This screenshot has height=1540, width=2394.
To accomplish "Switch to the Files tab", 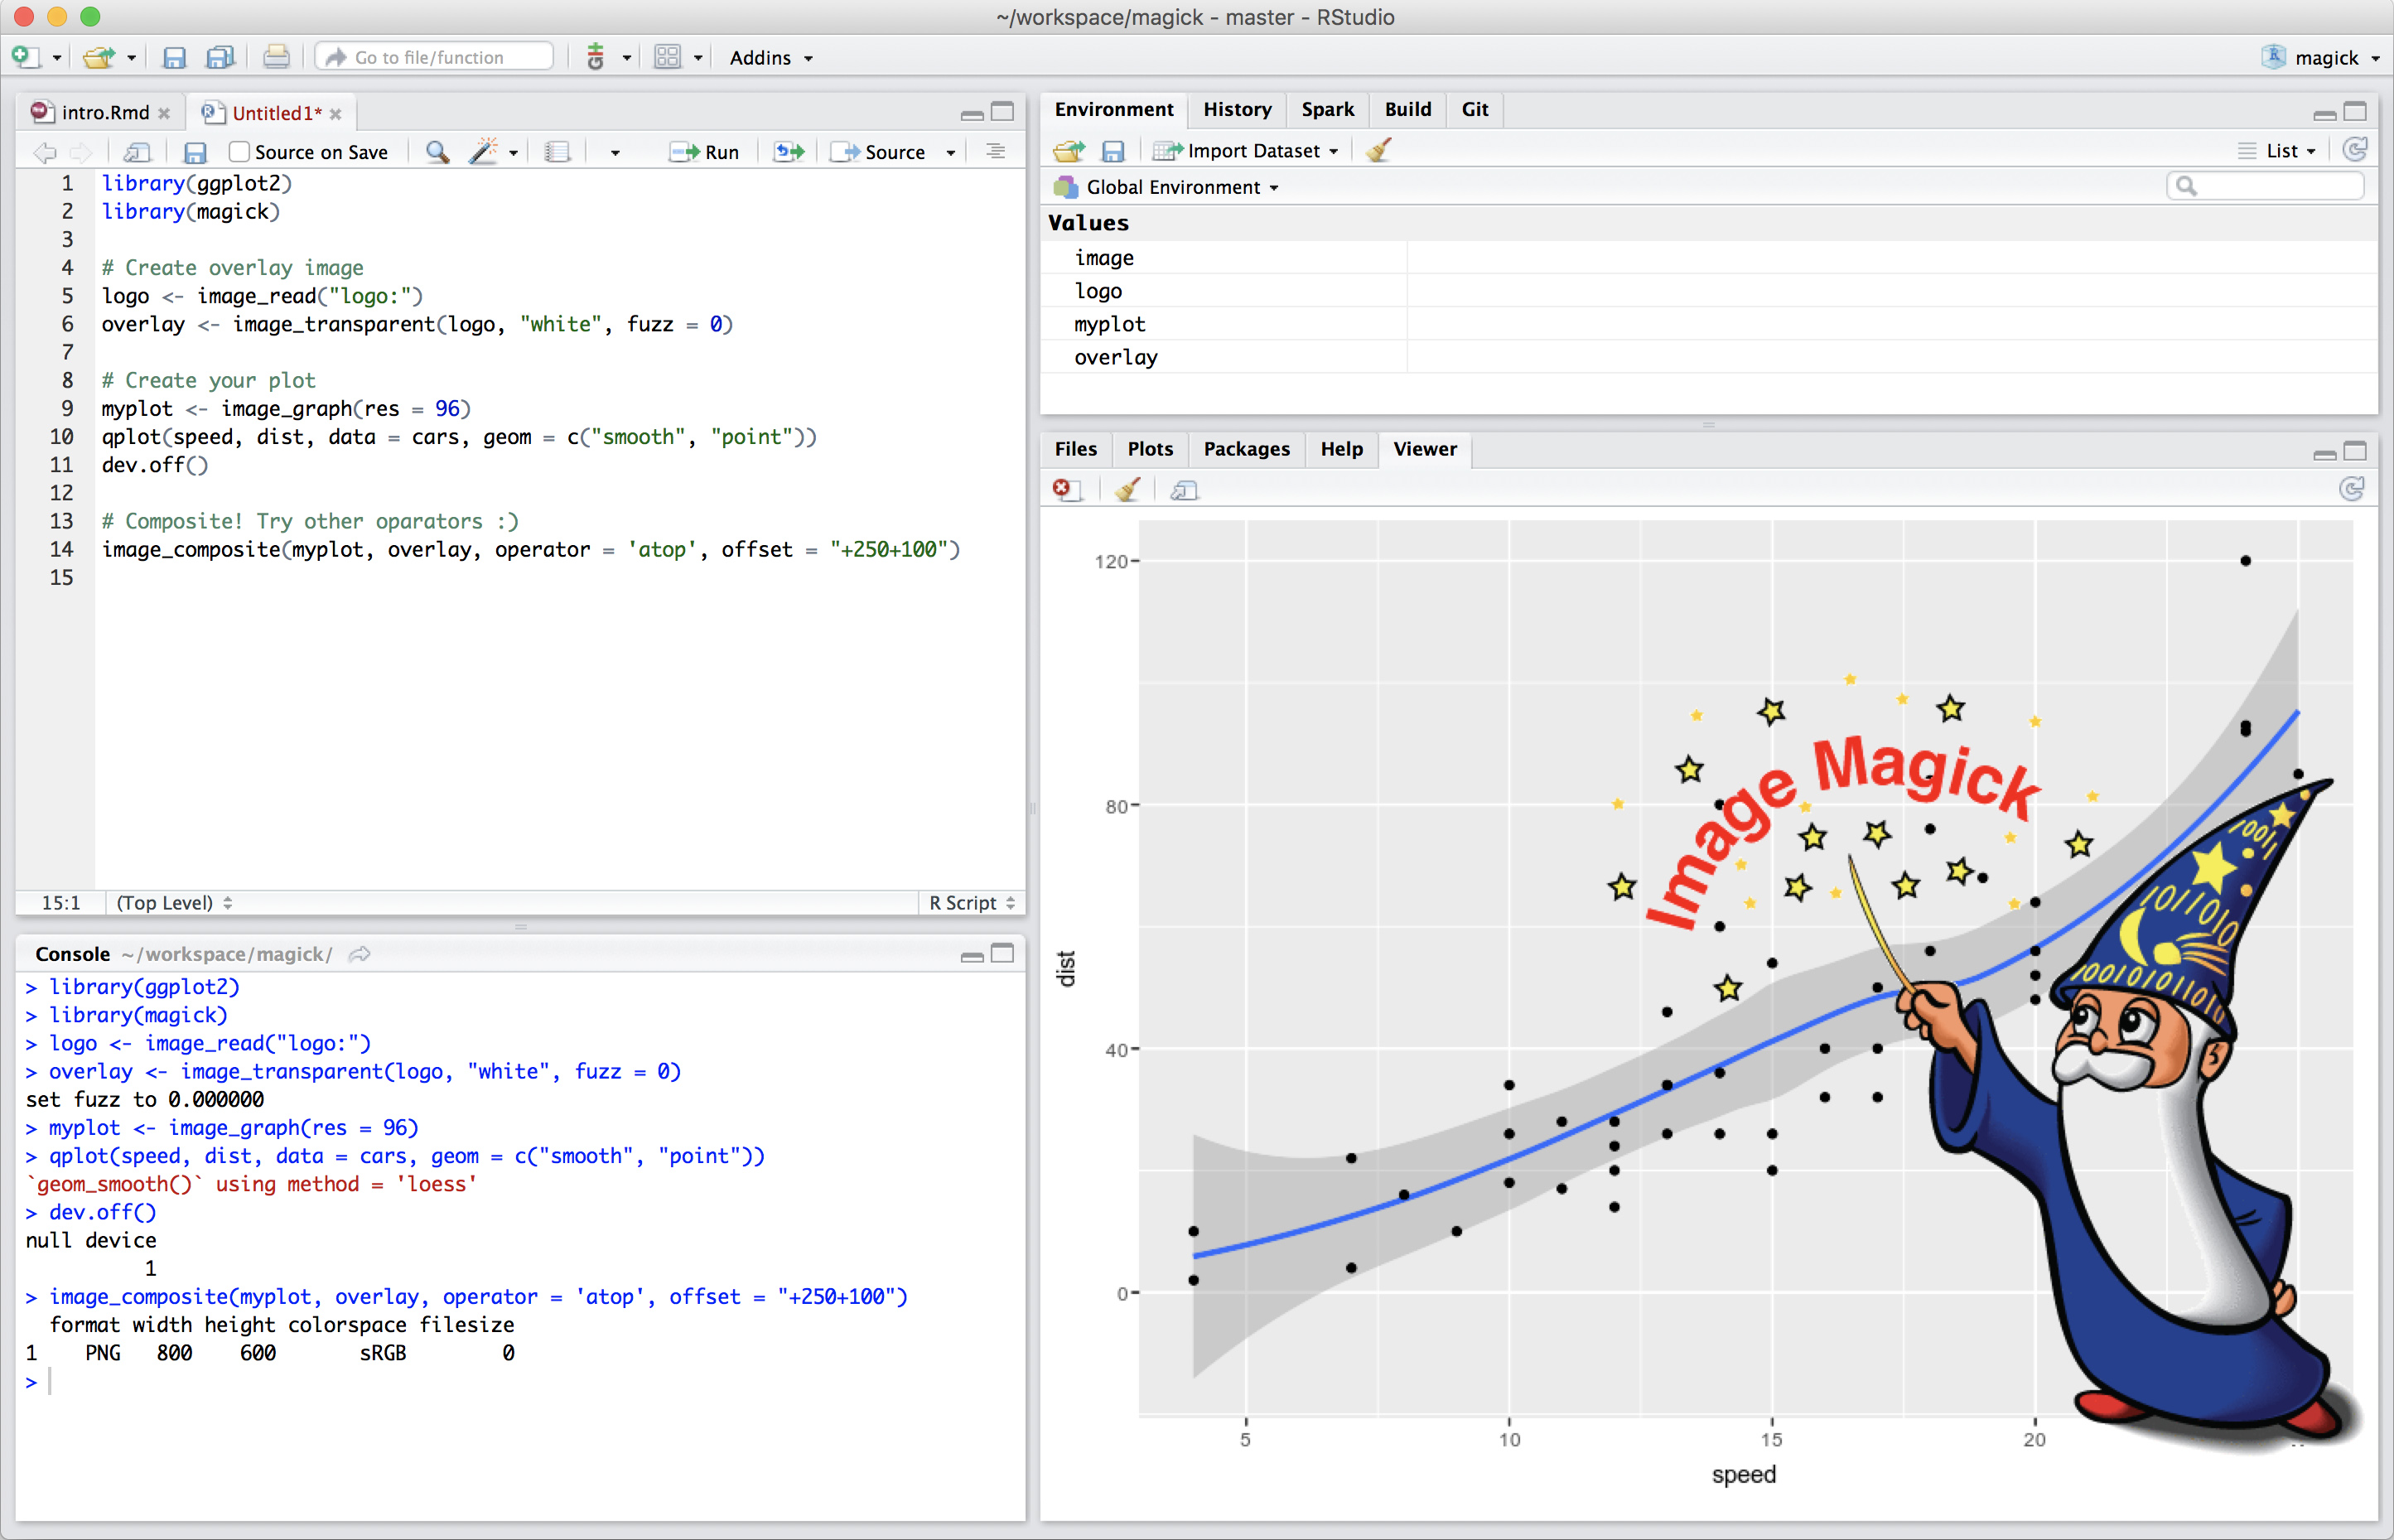I will pyautogui.click(x=1075, y=449).
